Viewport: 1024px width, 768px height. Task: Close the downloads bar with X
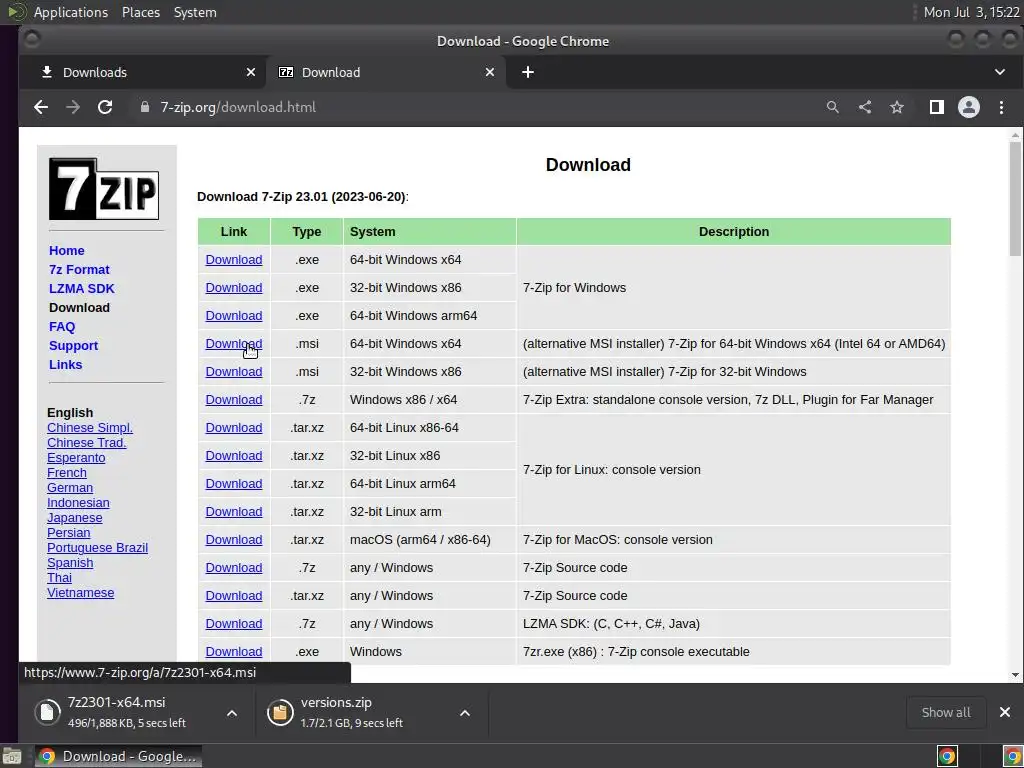(x=1004, y=712)
